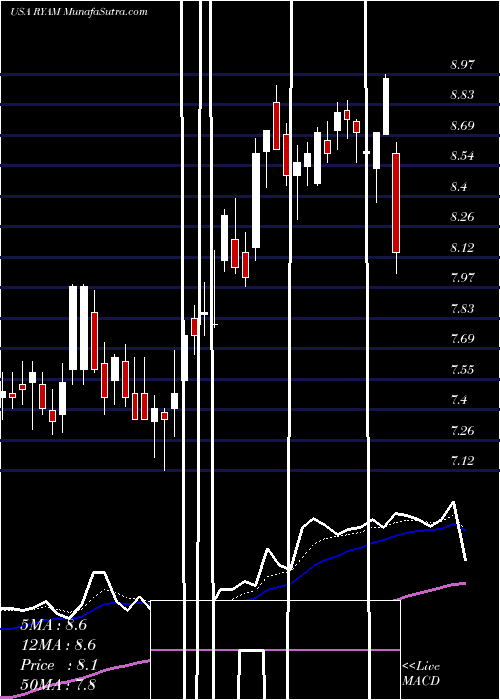Click the 7.12 price axis label

click(x=462, y=460)
